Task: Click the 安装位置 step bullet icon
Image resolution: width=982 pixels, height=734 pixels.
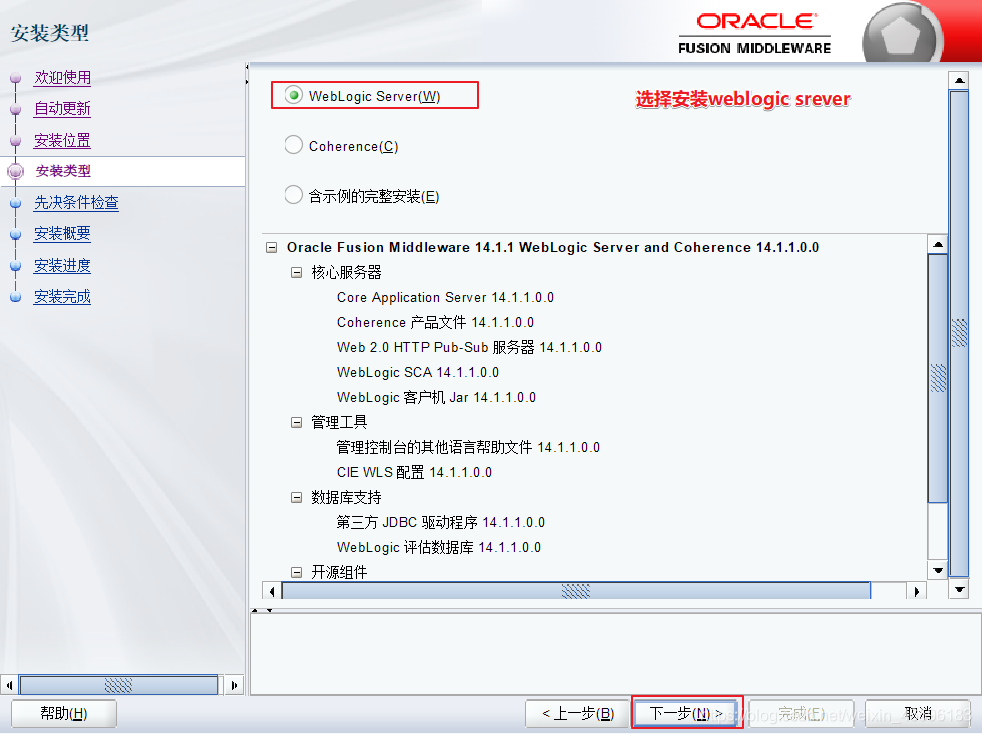Action: tap(16, 141)
